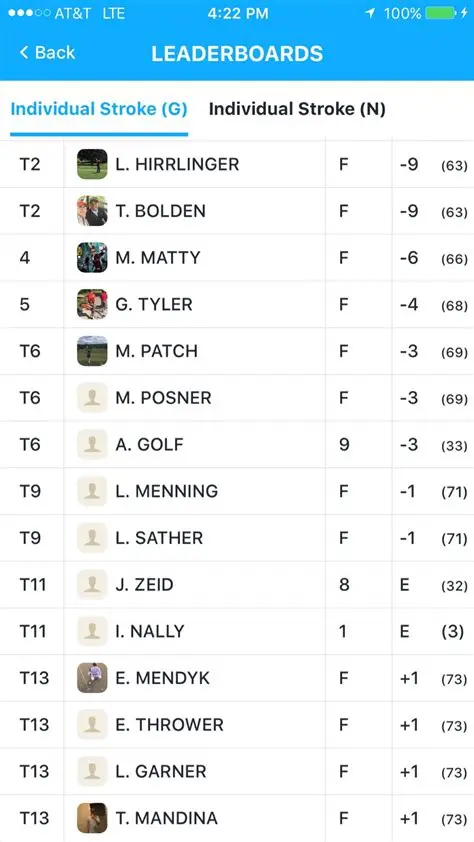Screen dimensions: 474x842
Task: Select the L. Menning player name
Action: click(166, 491)
